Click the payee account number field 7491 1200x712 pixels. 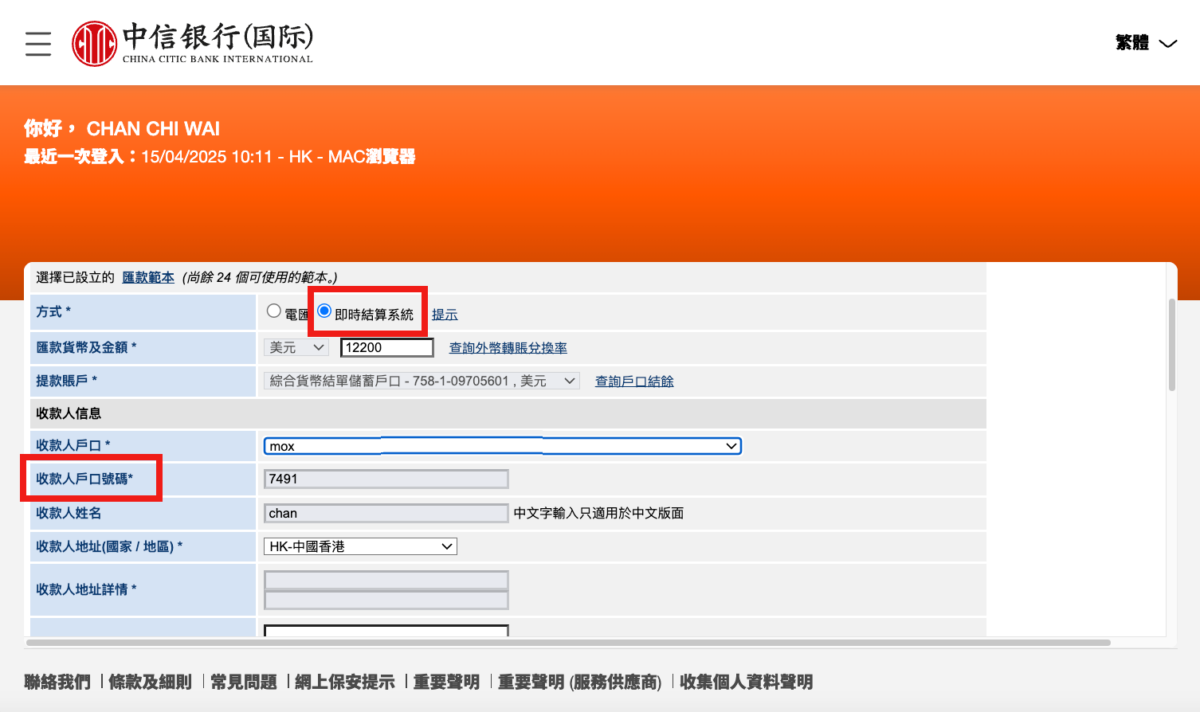click(x=386, y=479)
